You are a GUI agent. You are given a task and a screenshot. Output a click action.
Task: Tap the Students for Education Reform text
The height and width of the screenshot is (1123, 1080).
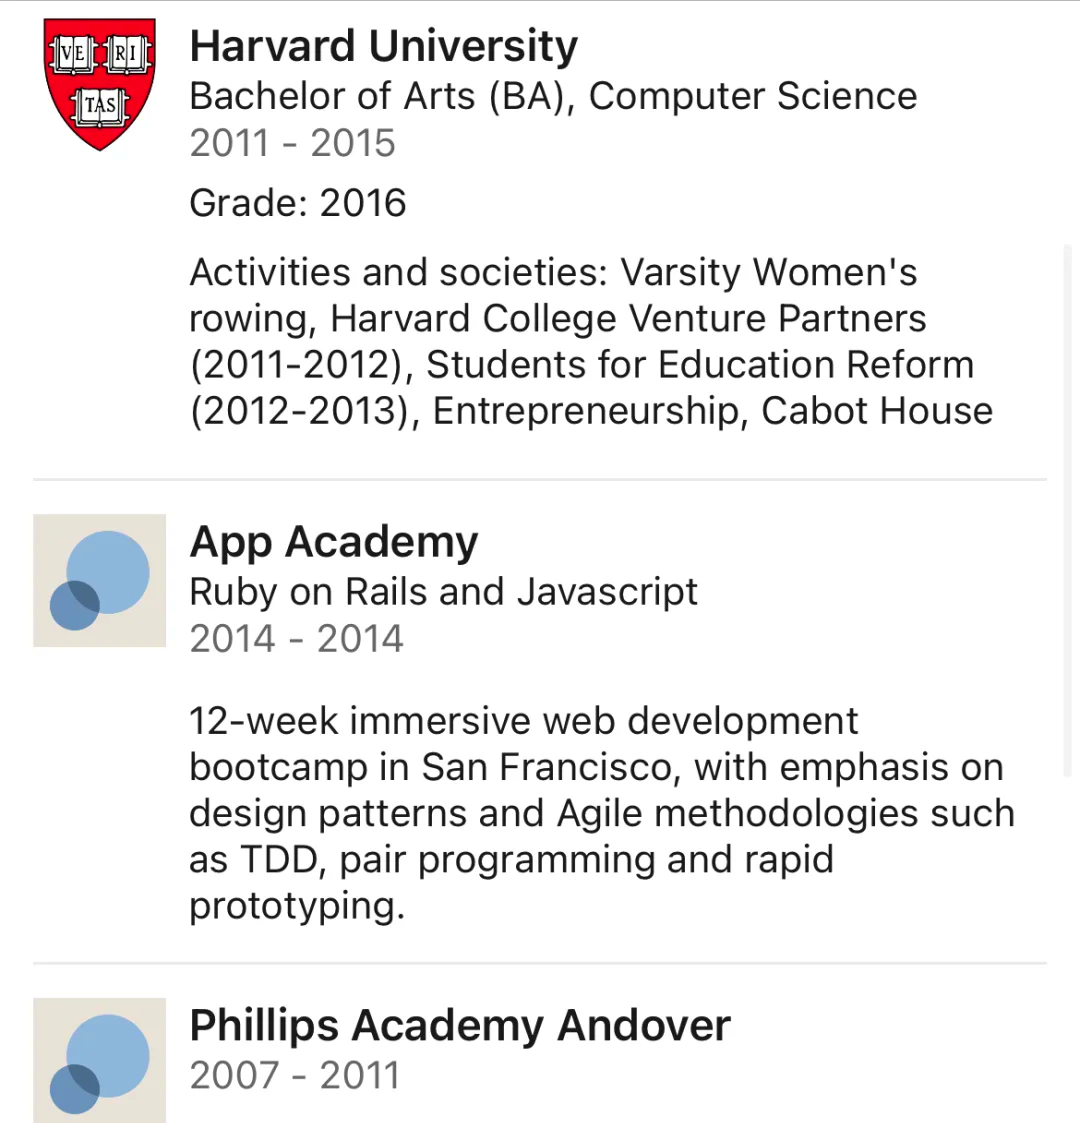tap(700, 365)
